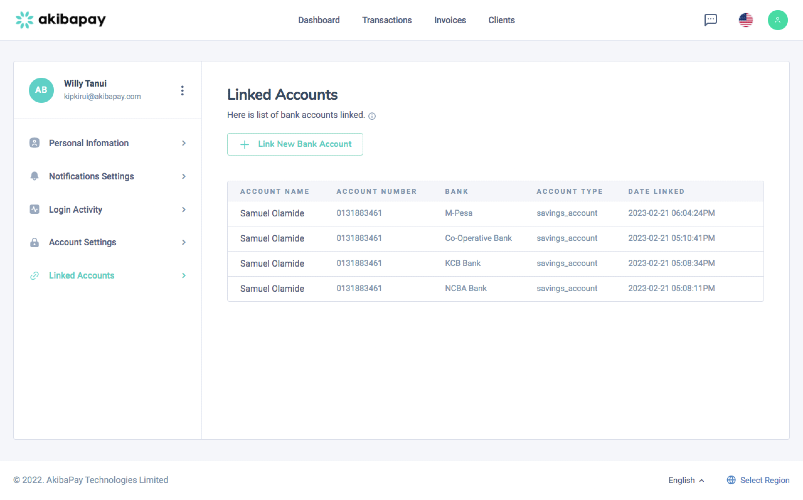Viewport: 803px width, 500px height.
Task: Click the Co-Operative Bank cell
Action: click(478, 238)
